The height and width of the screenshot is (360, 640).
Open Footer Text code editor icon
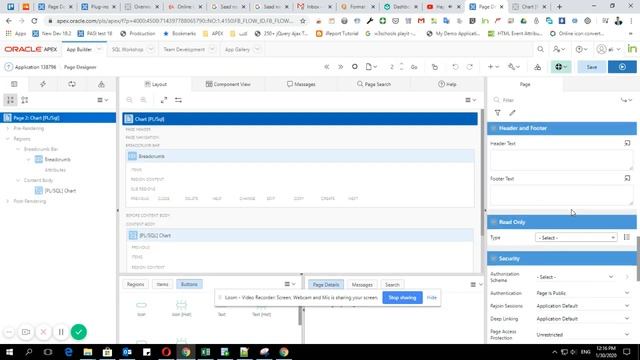click(x=627, y=178)
